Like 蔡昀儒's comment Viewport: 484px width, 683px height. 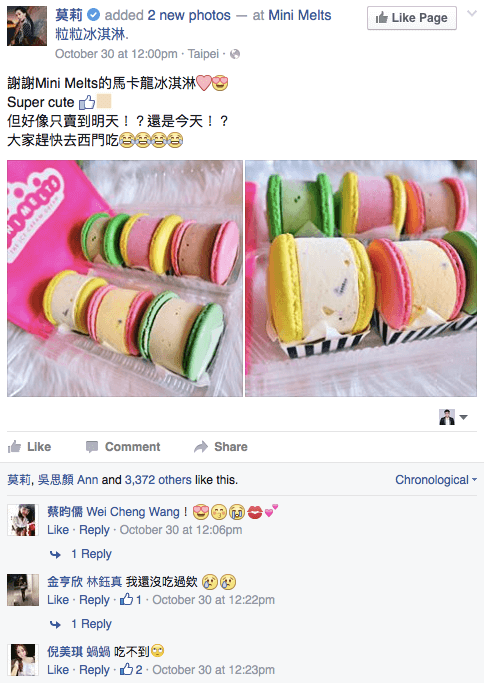coord(58,530)
